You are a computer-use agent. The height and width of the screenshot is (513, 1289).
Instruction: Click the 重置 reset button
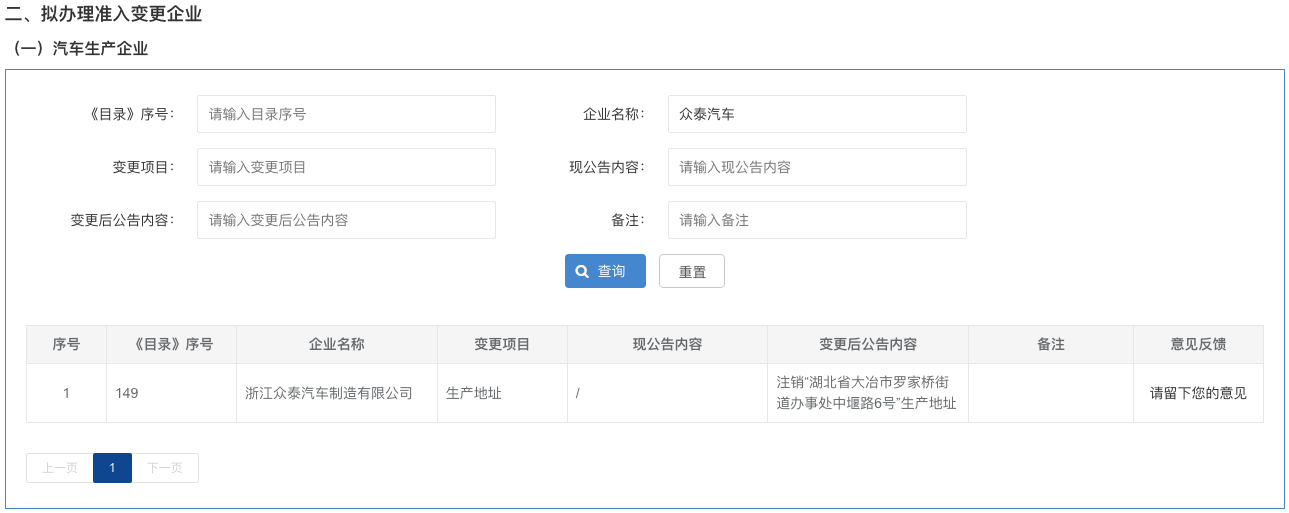pos(692,271)
